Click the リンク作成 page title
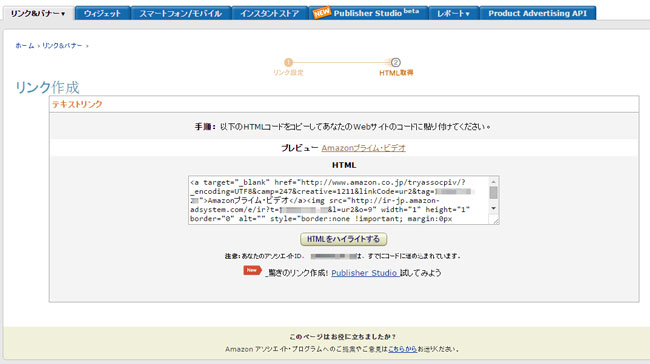Image resolution: width=650 pixels, height=364 pixels. coord(47,87)
